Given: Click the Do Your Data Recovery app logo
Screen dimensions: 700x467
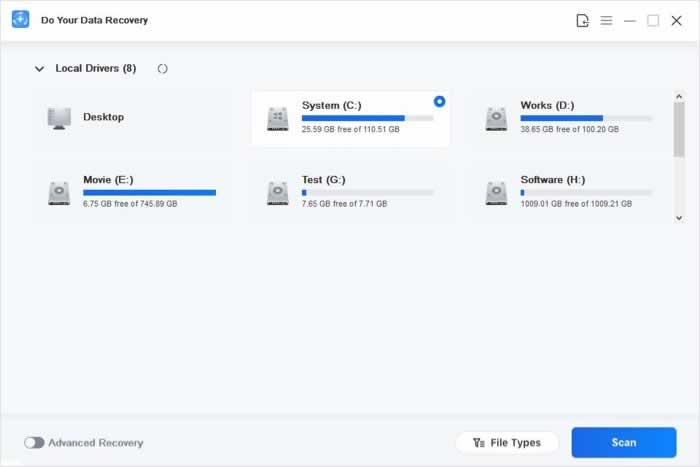Looking at the screenshot, I should pos(21,20).
